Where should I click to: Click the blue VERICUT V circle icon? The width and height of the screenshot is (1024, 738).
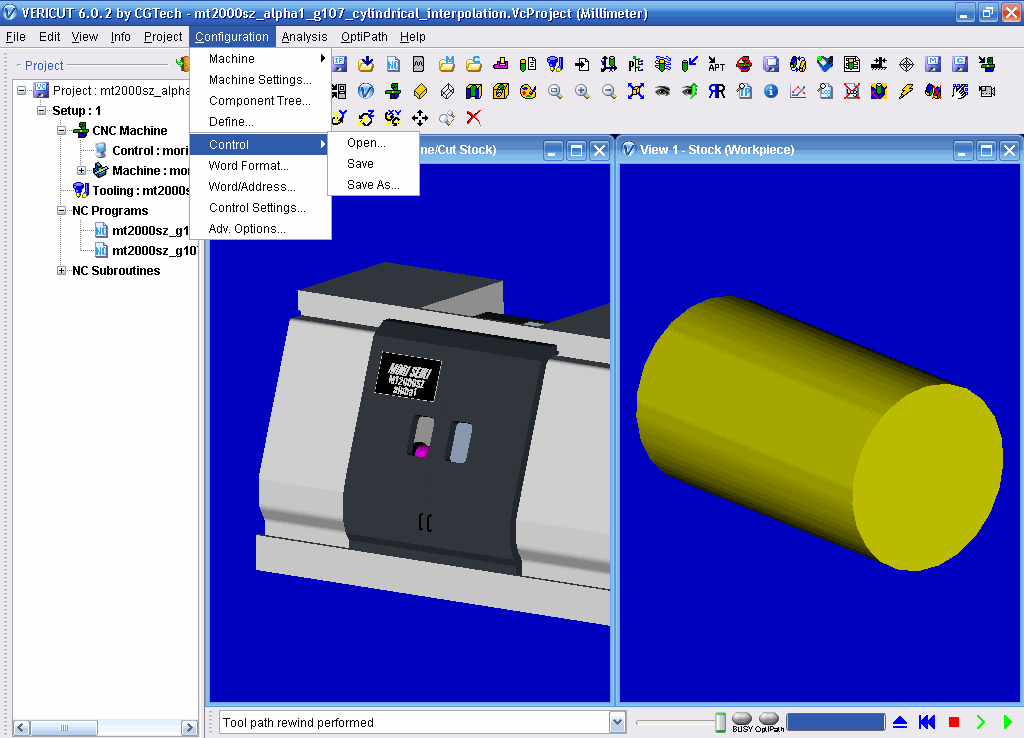[366, 91]
